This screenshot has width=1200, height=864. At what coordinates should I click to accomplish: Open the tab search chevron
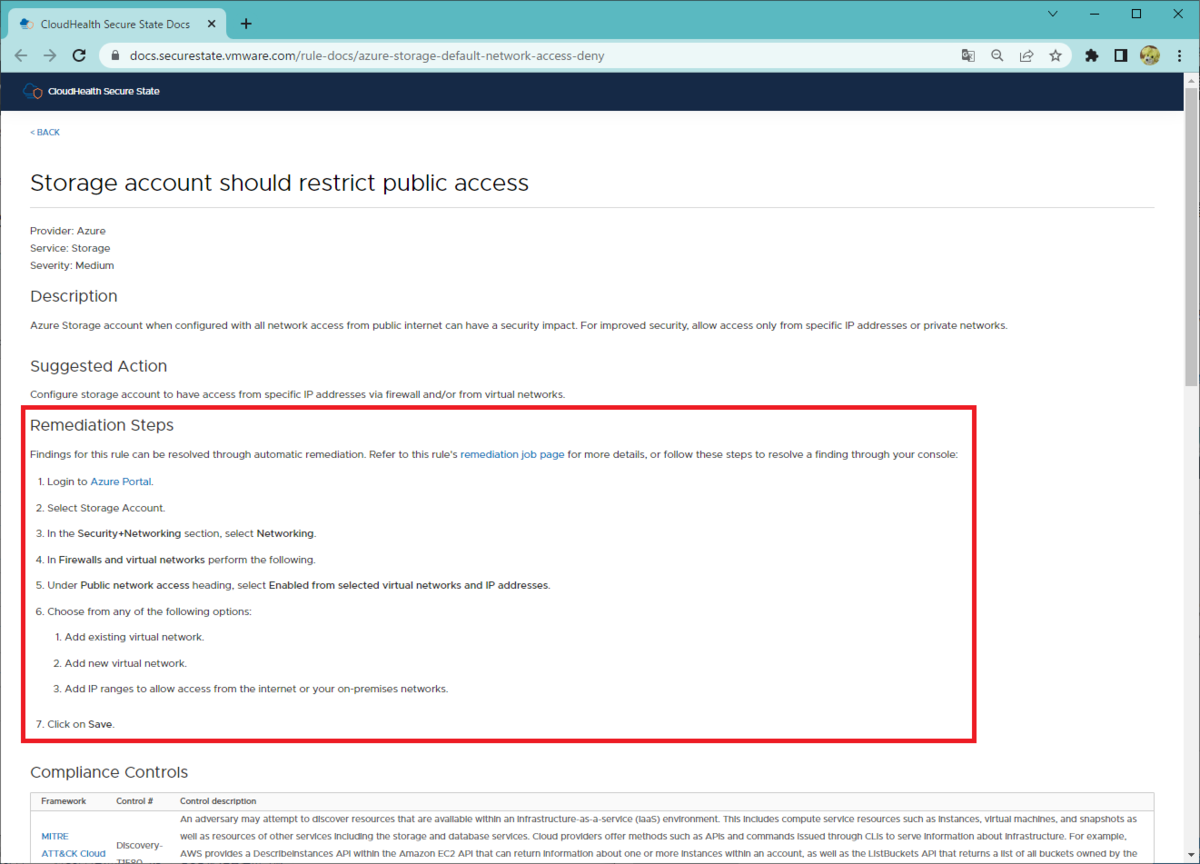[x=1054, y=14]
